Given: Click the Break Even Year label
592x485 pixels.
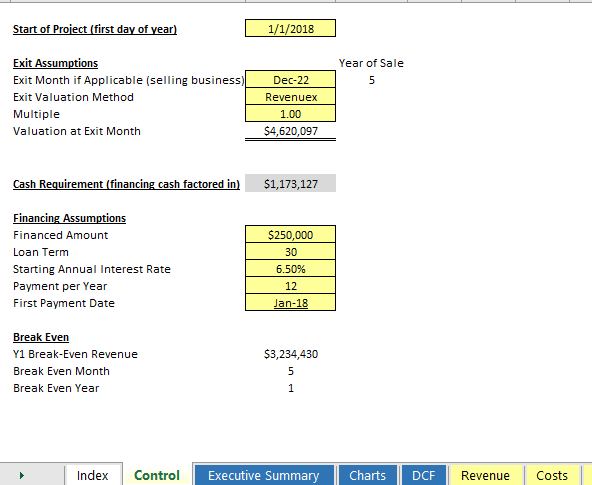Looking at the screenshot, I should pyautogui.click(x=56, y=388).
